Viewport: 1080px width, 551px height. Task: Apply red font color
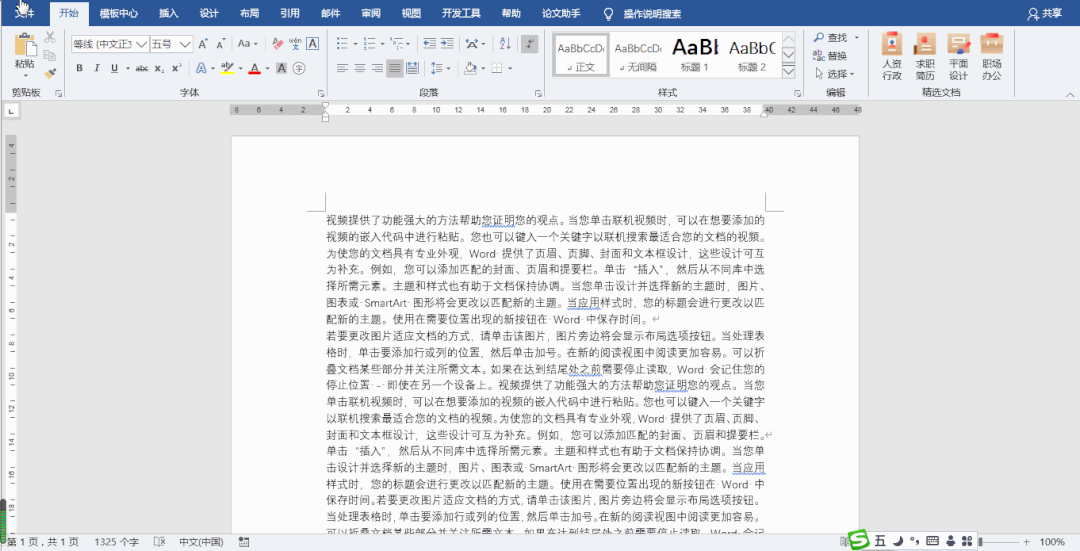(x=255, y=68)
